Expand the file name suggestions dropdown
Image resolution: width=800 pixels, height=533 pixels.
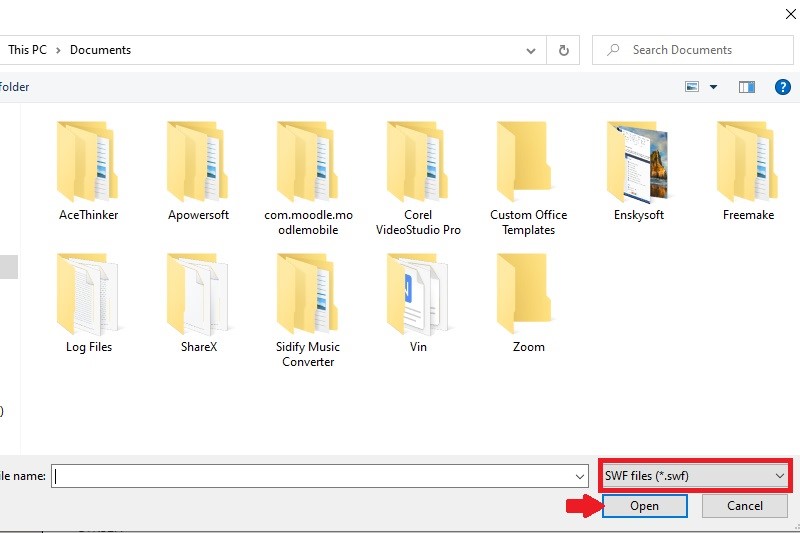(580, 476)
